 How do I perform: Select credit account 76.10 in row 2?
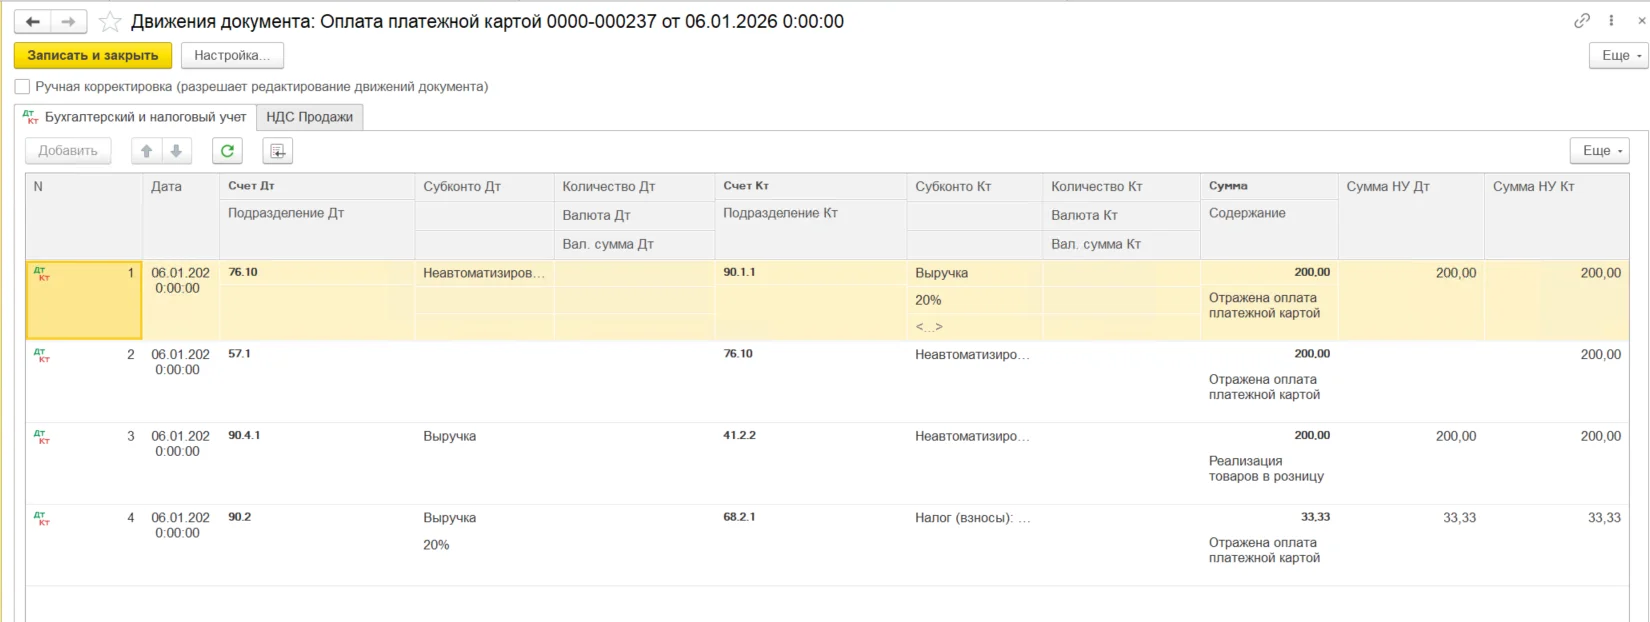click(x=811, y=354)
